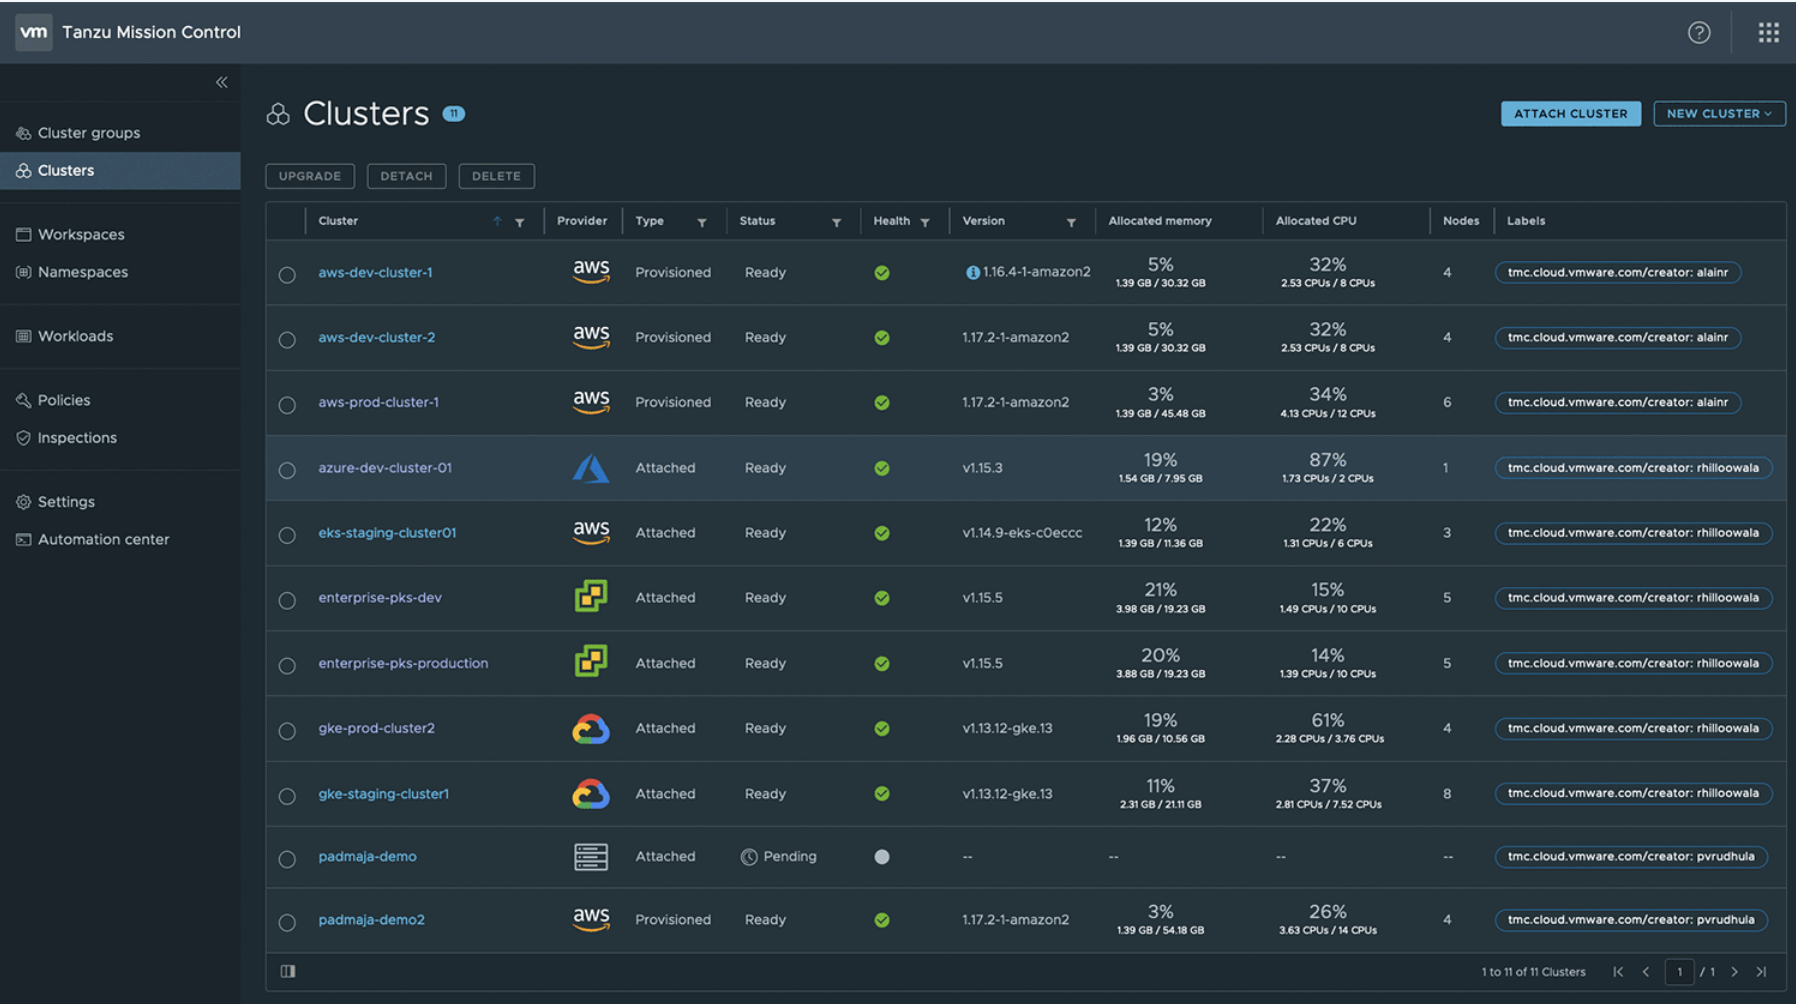Image resolution: width=1796 pixels, height=1004 pixels.
Task: Click the column settings icon at the table bottom
Action: click(x=289, y=971)
